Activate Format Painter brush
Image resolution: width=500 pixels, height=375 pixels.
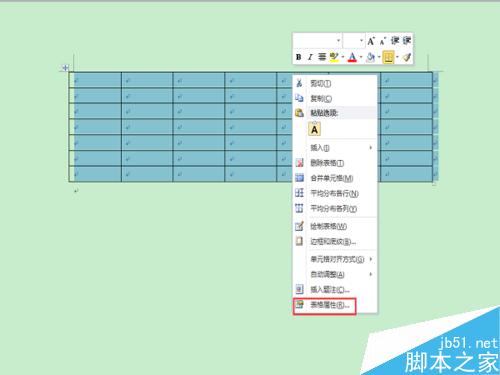407,57
